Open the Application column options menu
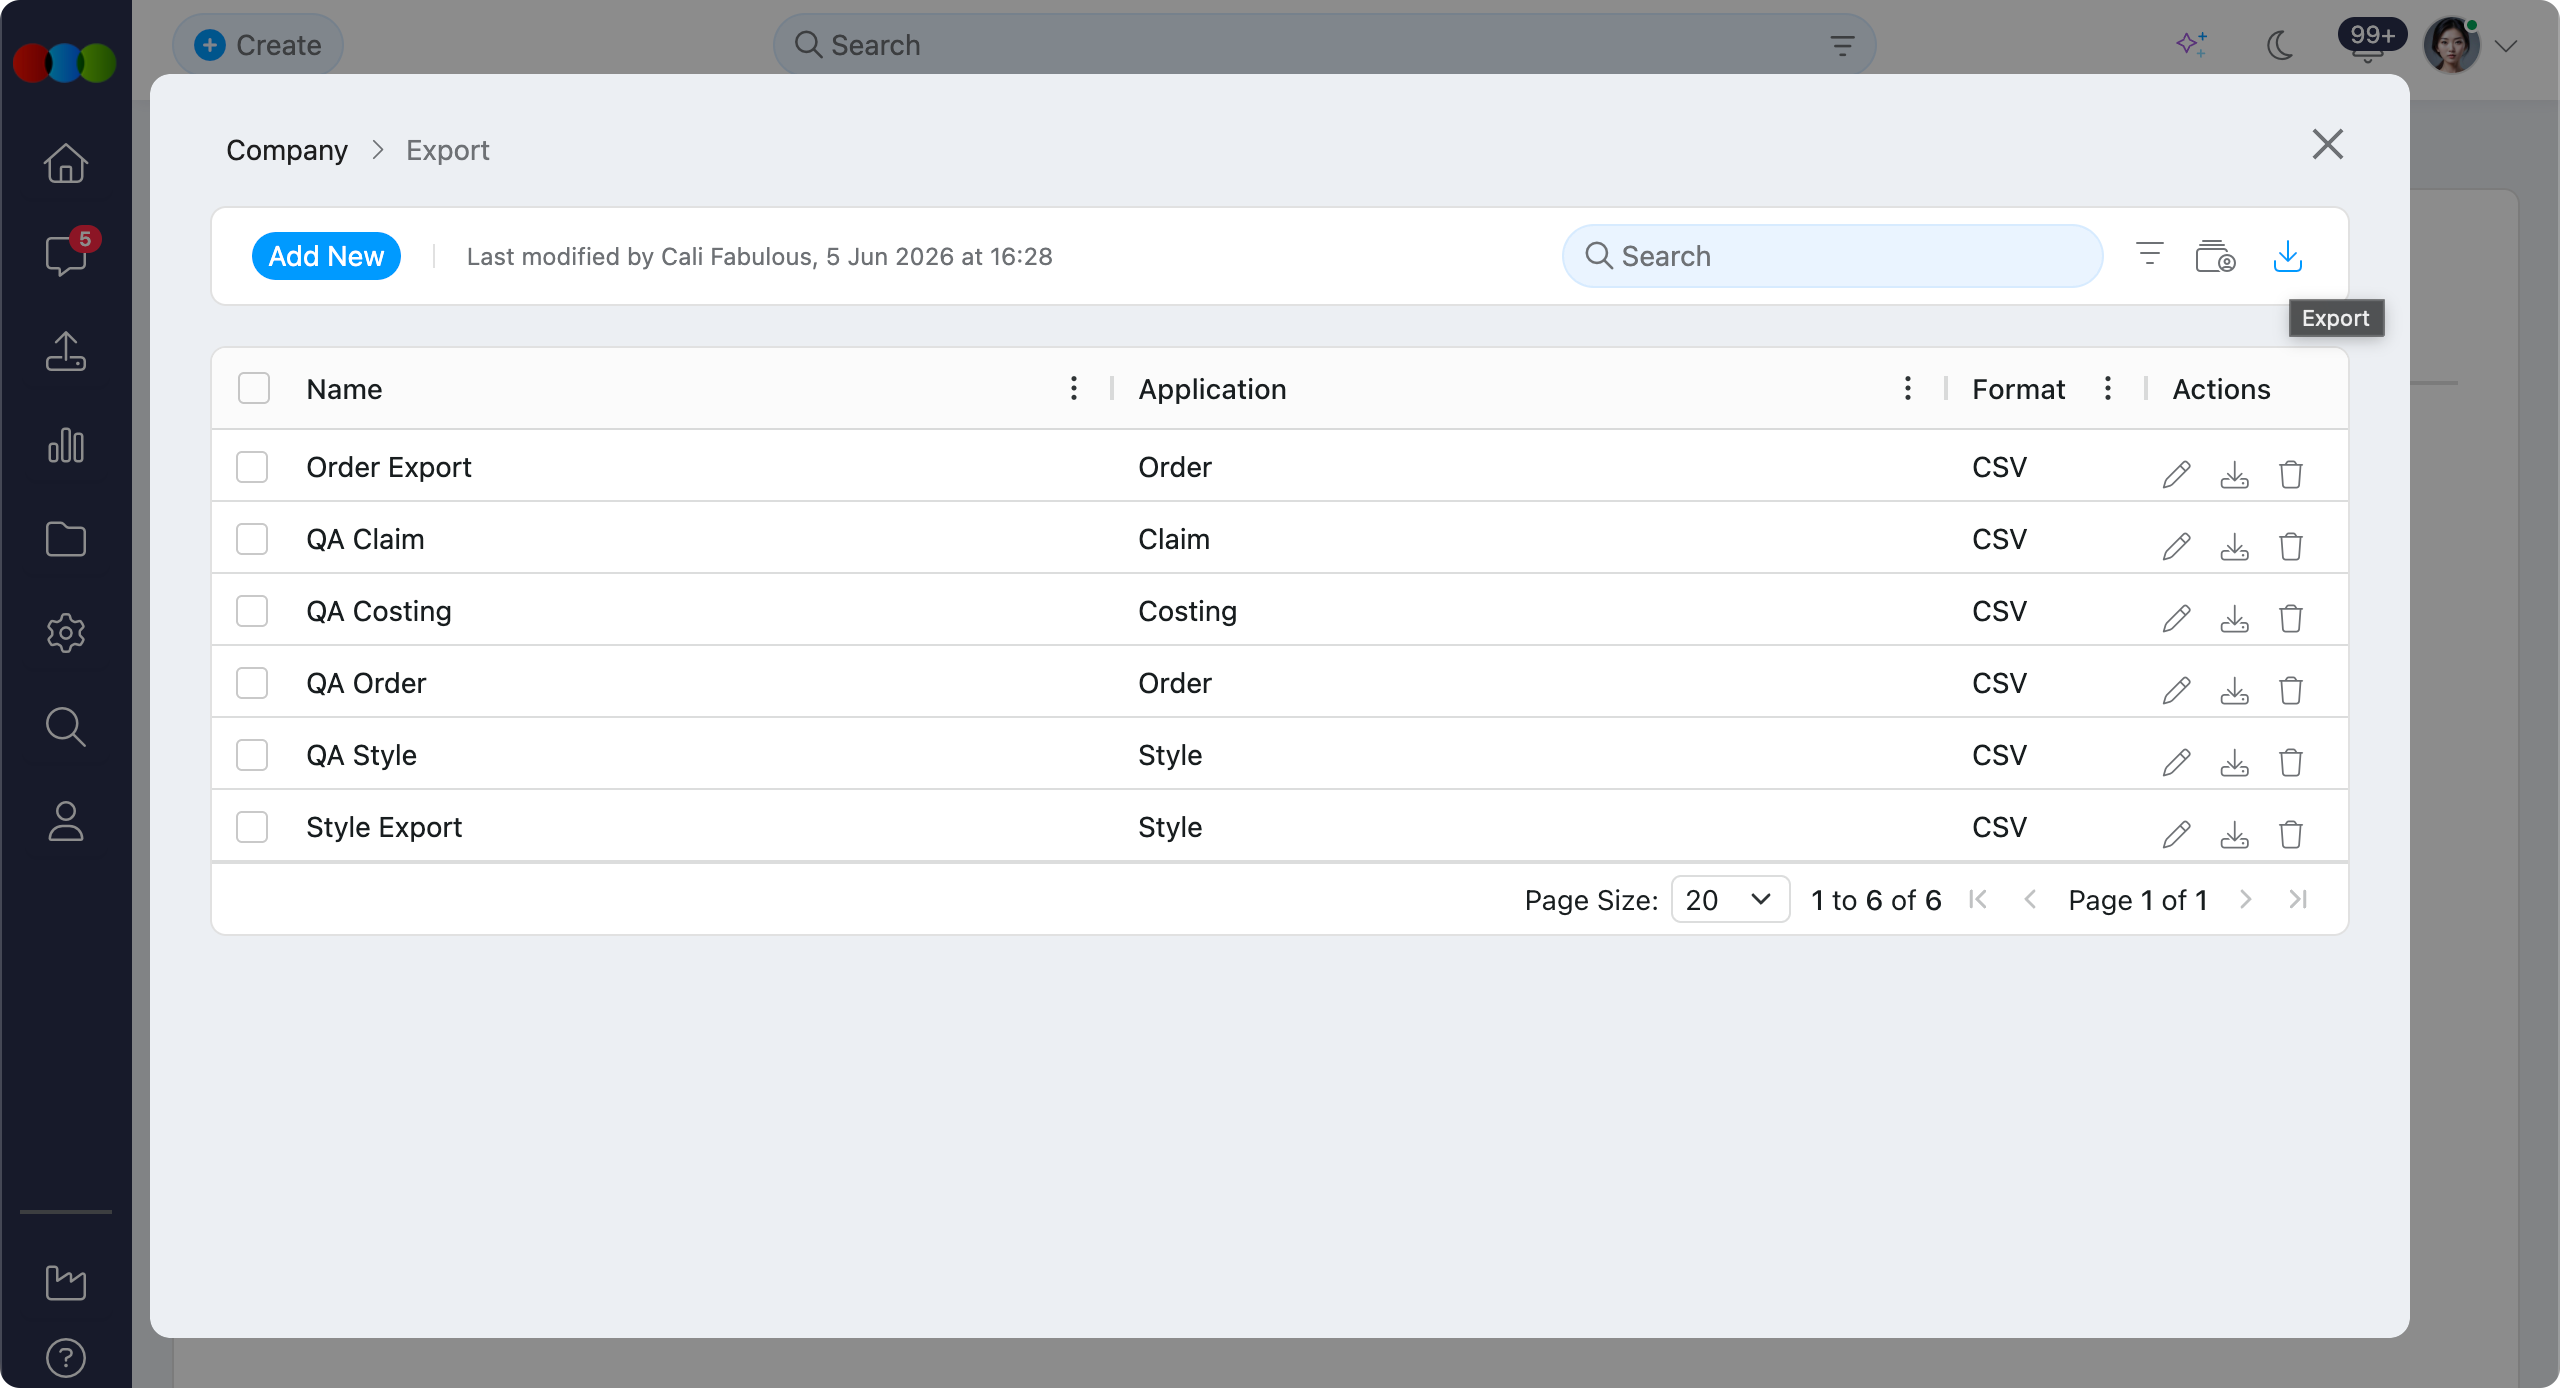Viewport: 2560px width, 1388px height. (1908, 388)
